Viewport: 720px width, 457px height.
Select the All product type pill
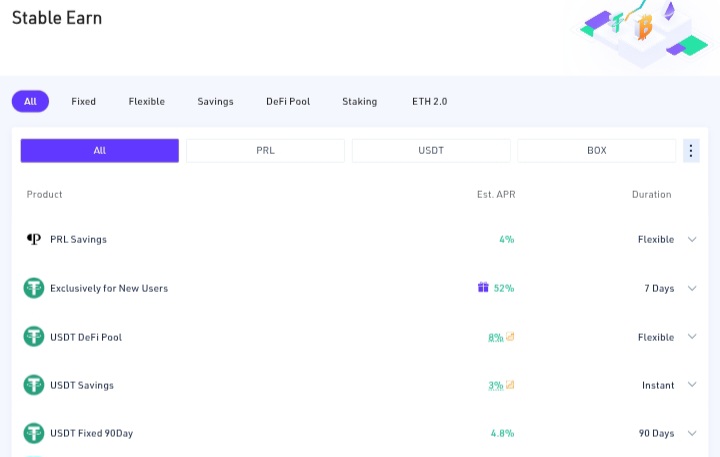pos(30,102)
